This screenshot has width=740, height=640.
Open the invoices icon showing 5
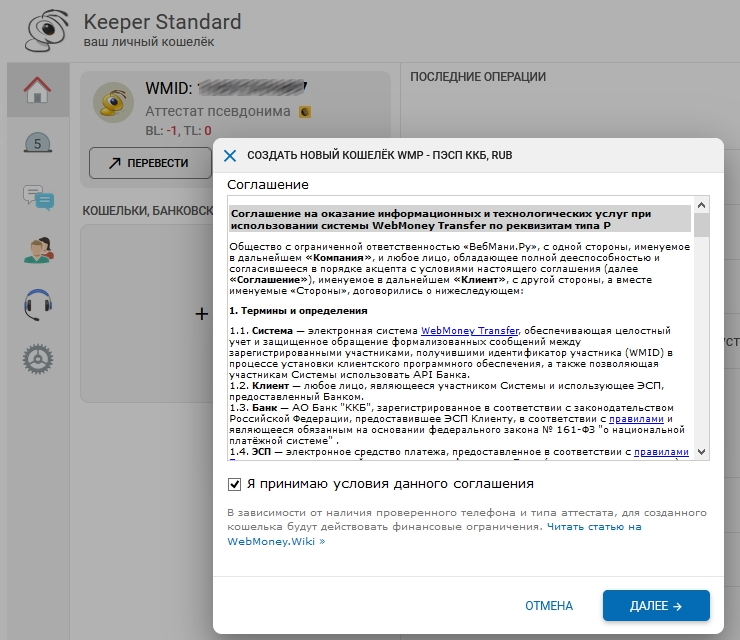38,143
